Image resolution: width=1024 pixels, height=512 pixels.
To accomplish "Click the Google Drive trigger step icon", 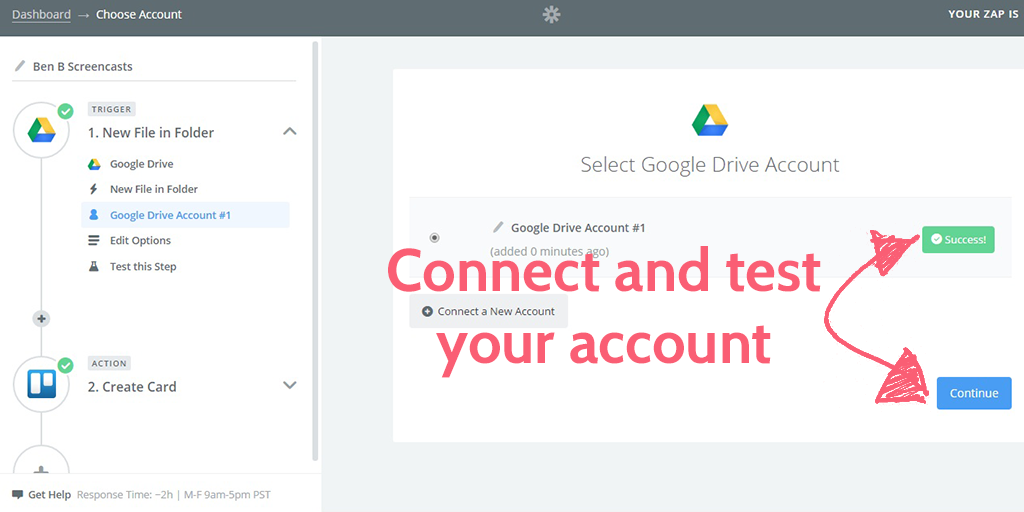I will (x=41, y=131).
